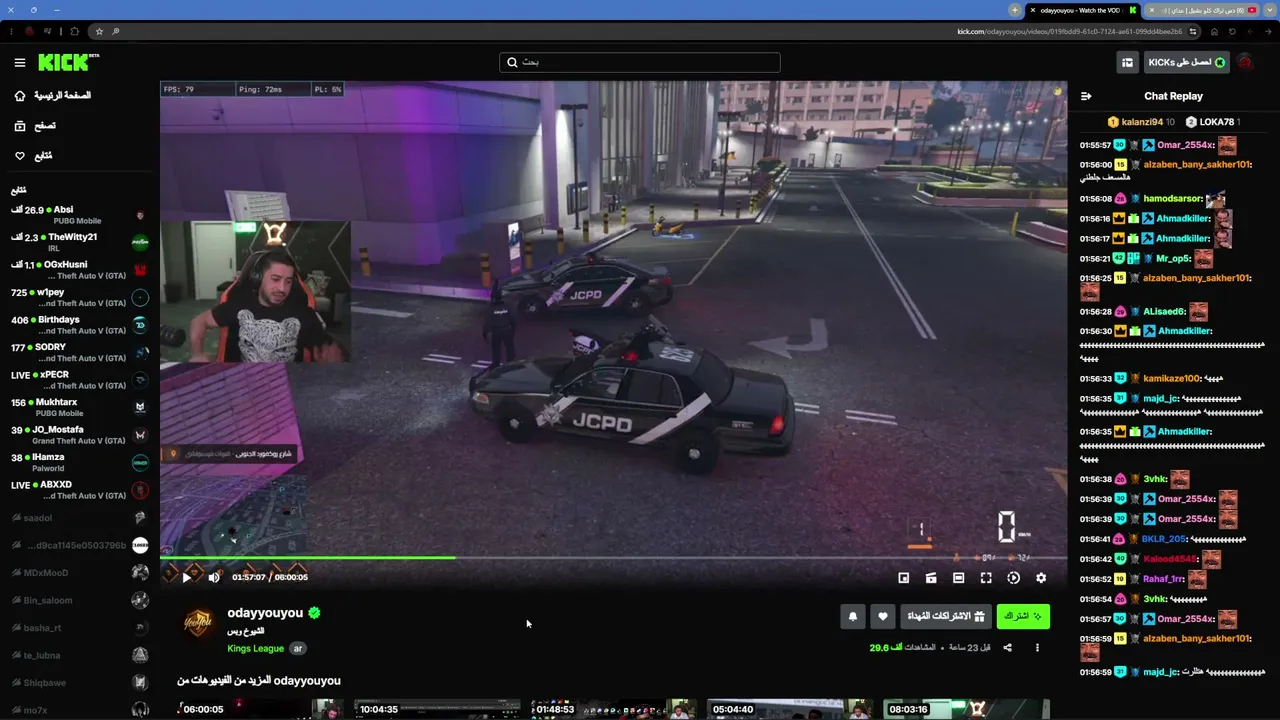Open OGxHusni channel in sidebar
This screenshot has height=720, width=1280.
point(80,270)
